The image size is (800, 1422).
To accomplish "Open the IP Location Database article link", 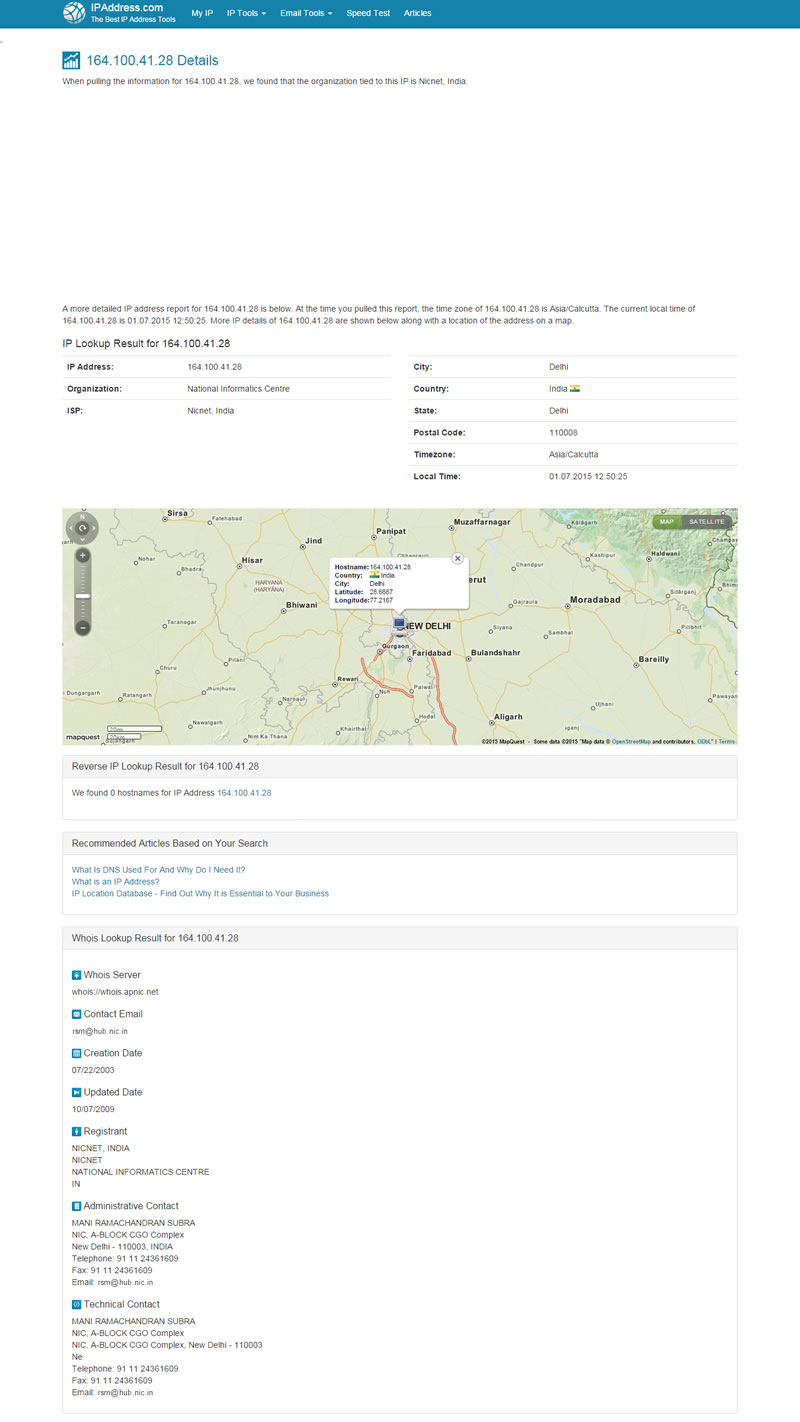I will [x=200, y=894].
